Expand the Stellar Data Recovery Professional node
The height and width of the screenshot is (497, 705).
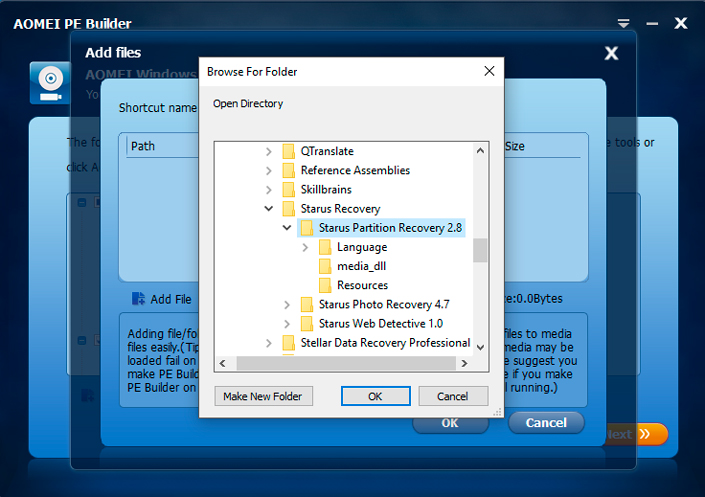[268, 343]
